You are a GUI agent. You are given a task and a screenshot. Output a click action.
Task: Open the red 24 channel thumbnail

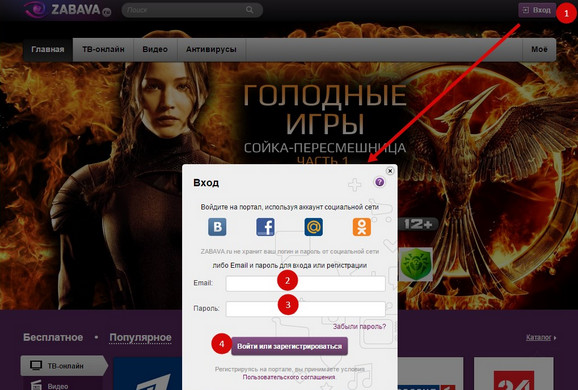513,373
